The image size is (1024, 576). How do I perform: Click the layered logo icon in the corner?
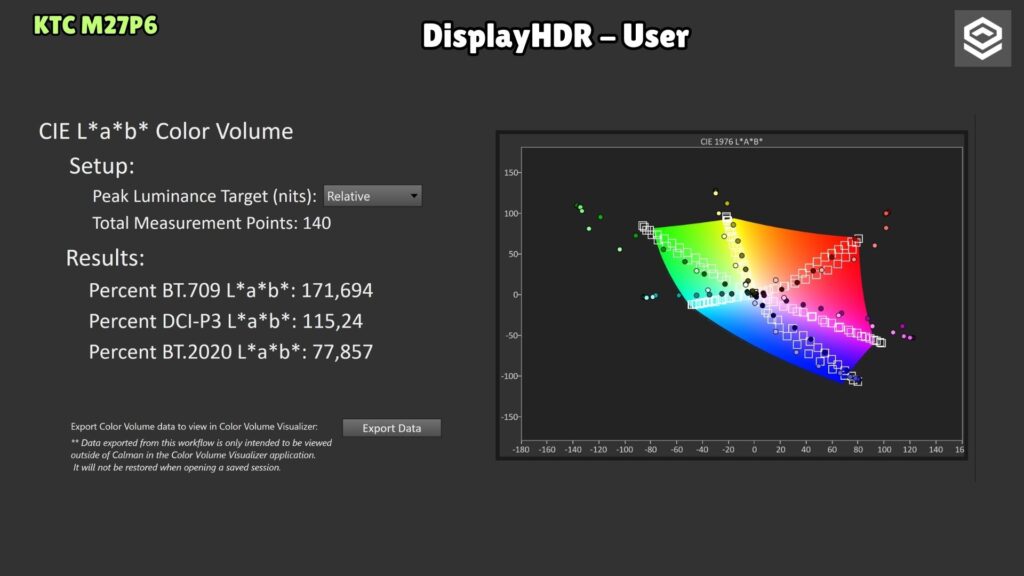click(x=983, y=39)
